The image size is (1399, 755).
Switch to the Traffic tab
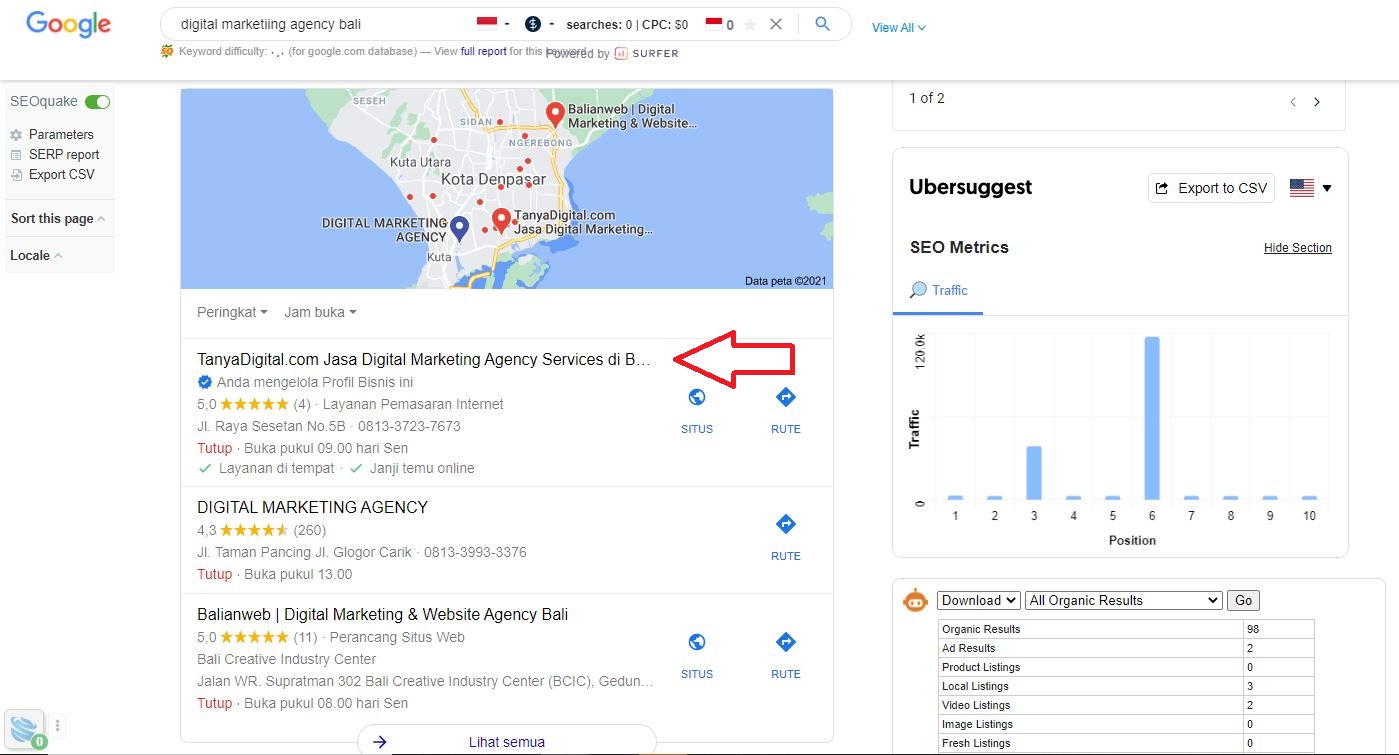938,290
